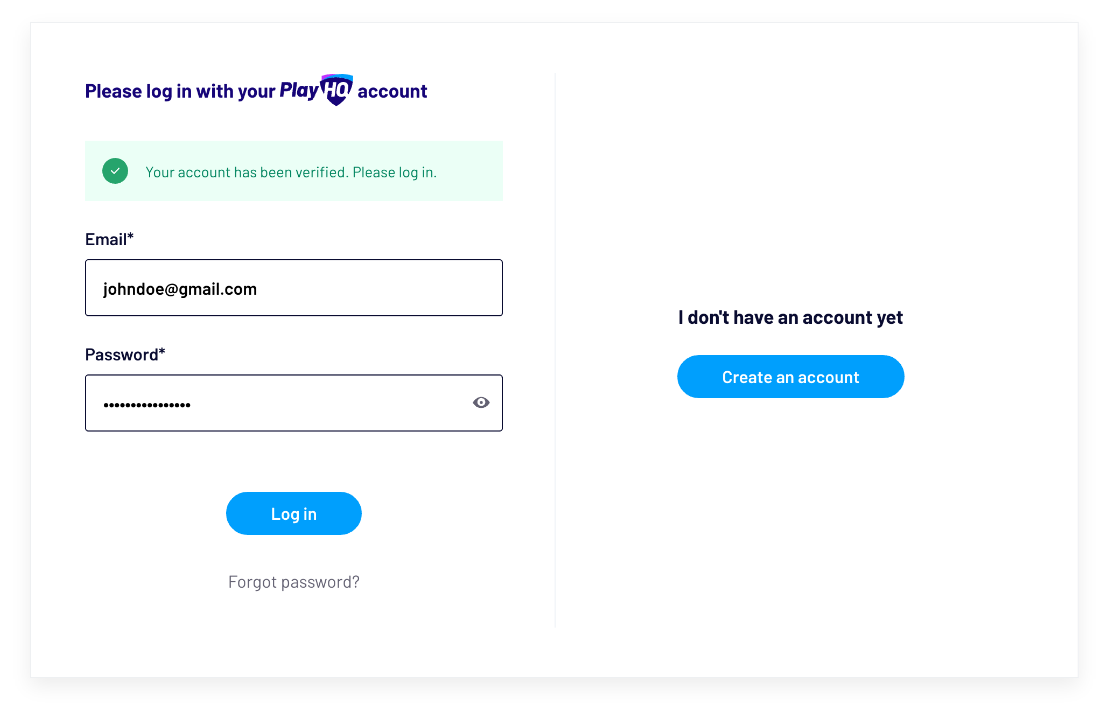Show password using the eye icon
The width and height of the screenshot is (1109, 716).
481,403
